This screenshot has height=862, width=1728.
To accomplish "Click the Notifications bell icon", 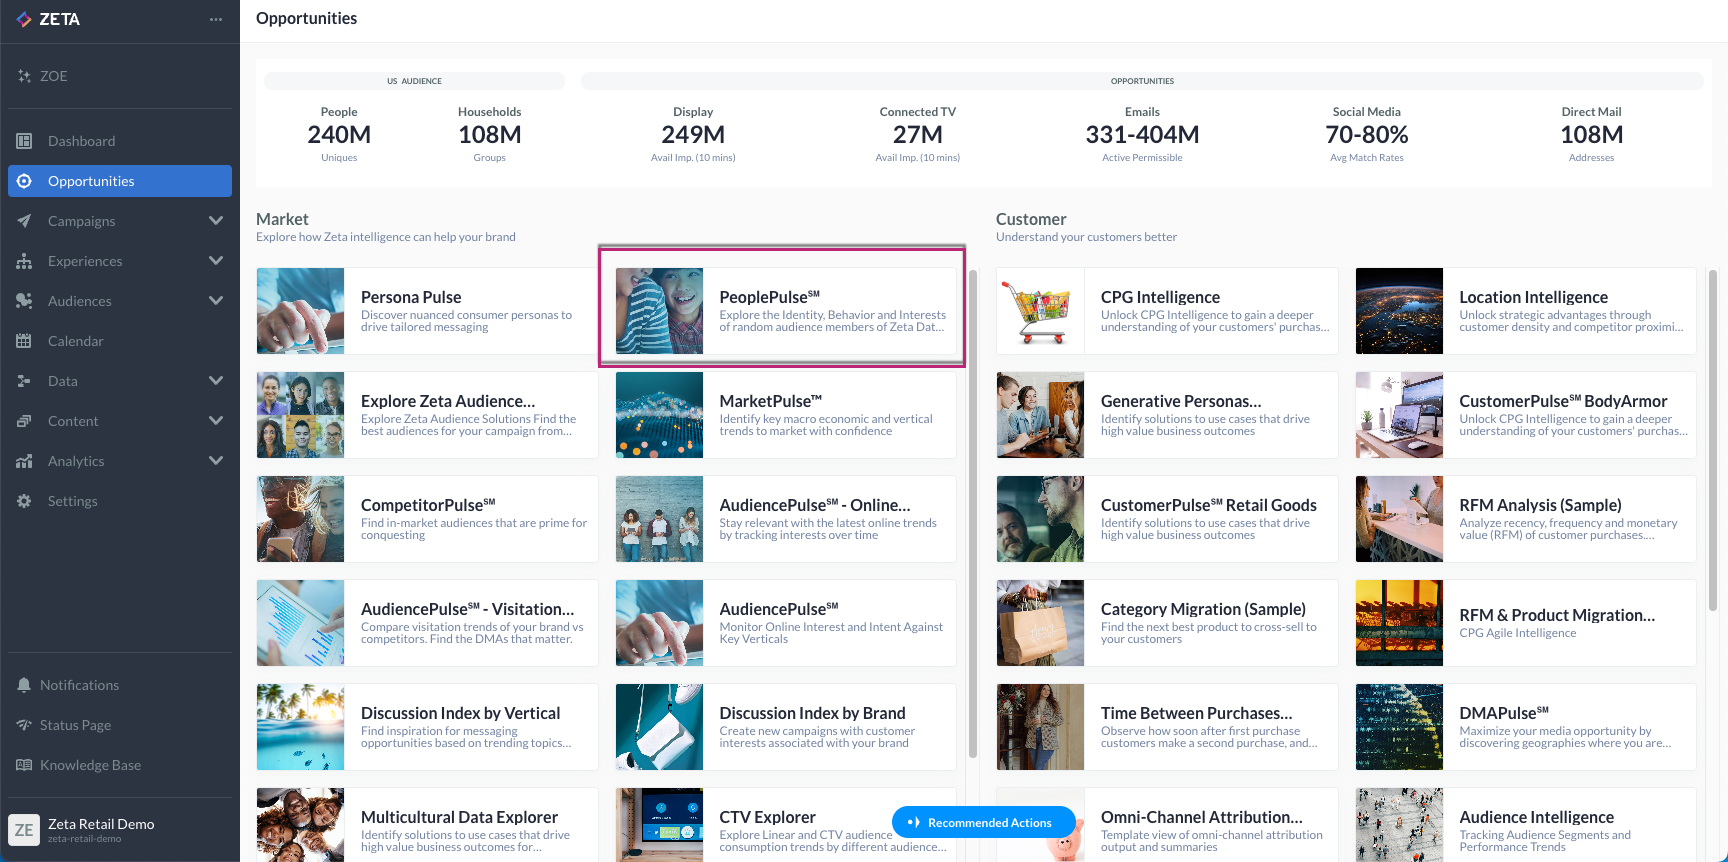I will pyautogui.click(x=24, y=685).
